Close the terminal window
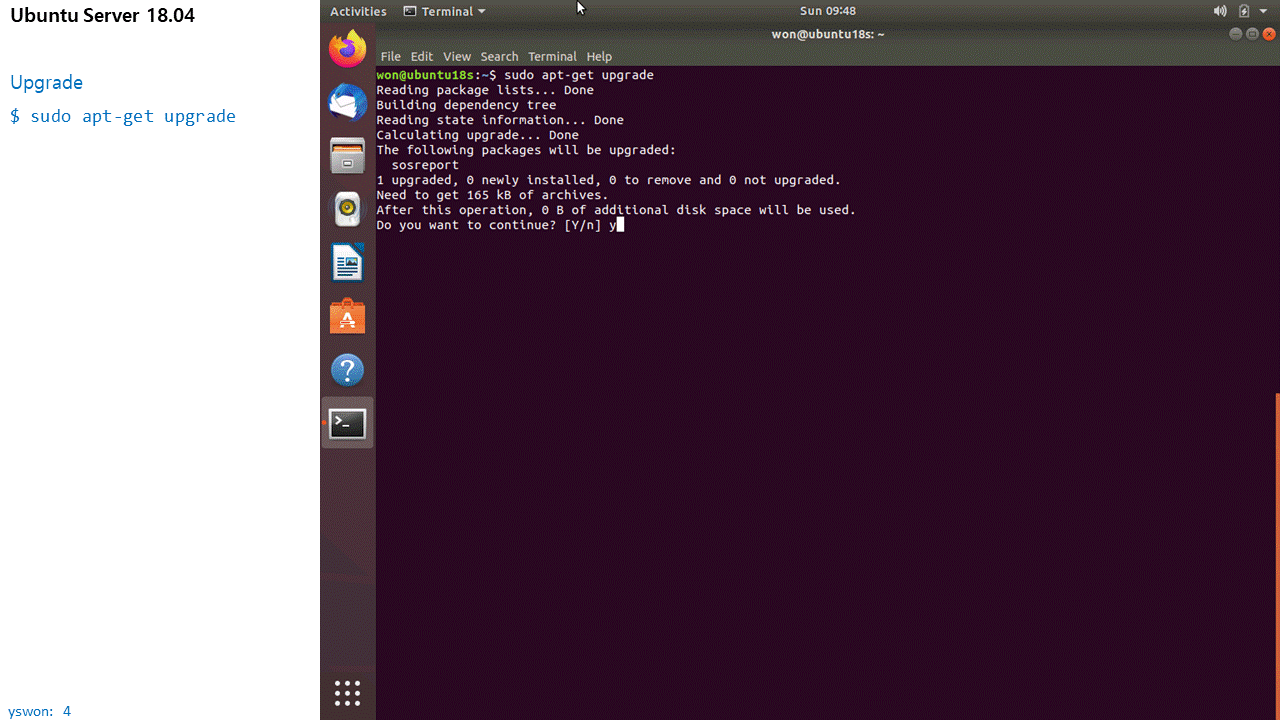The height and width of the screenshot is (720, 1280). pyautogui.click(x=1269, y=34)
